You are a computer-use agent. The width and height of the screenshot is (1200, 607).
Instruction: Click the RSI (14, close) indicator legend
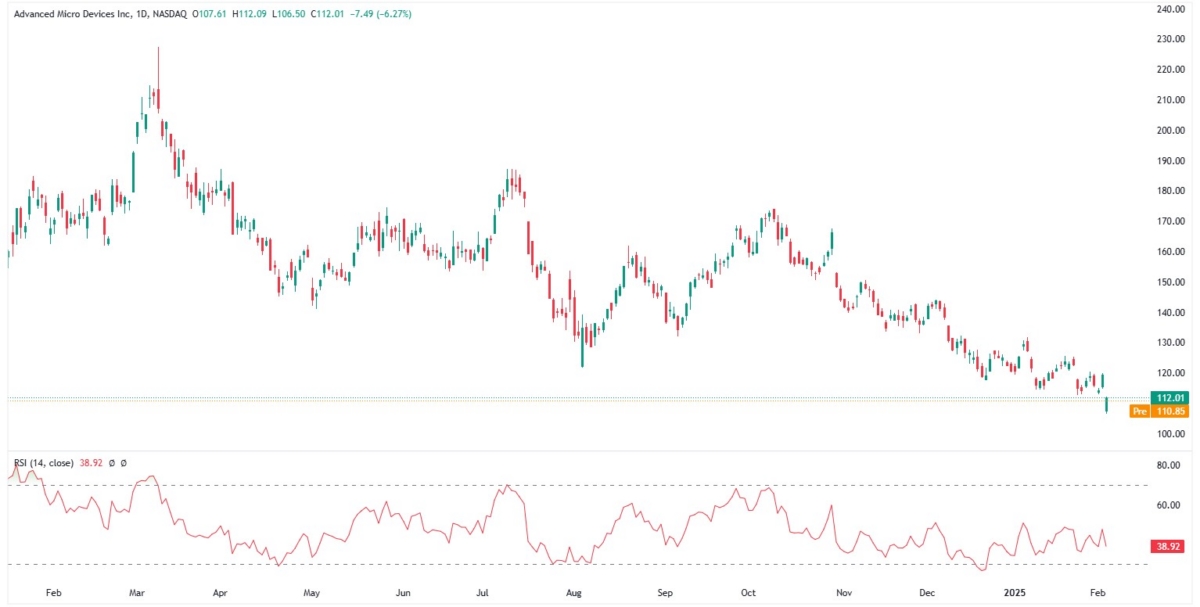[41, 465]
